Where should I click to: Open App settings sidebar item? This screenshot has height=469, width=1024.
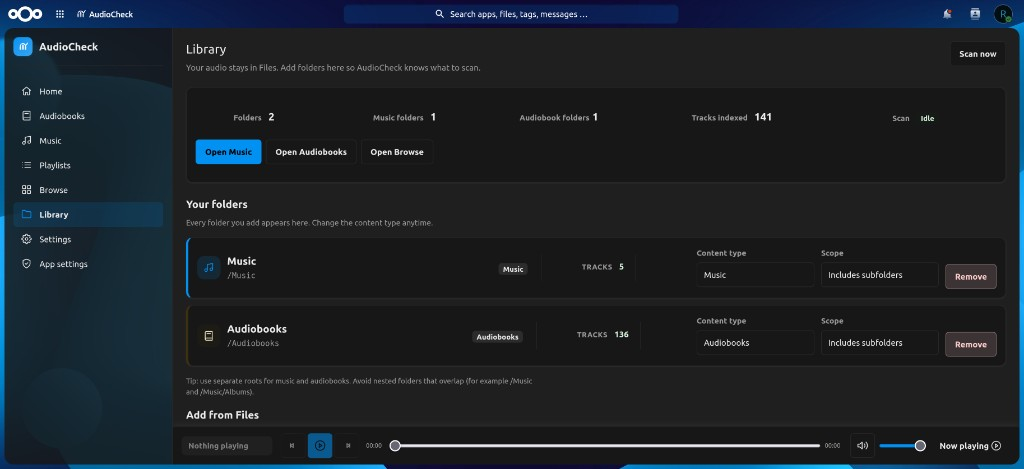click(88, 264)
